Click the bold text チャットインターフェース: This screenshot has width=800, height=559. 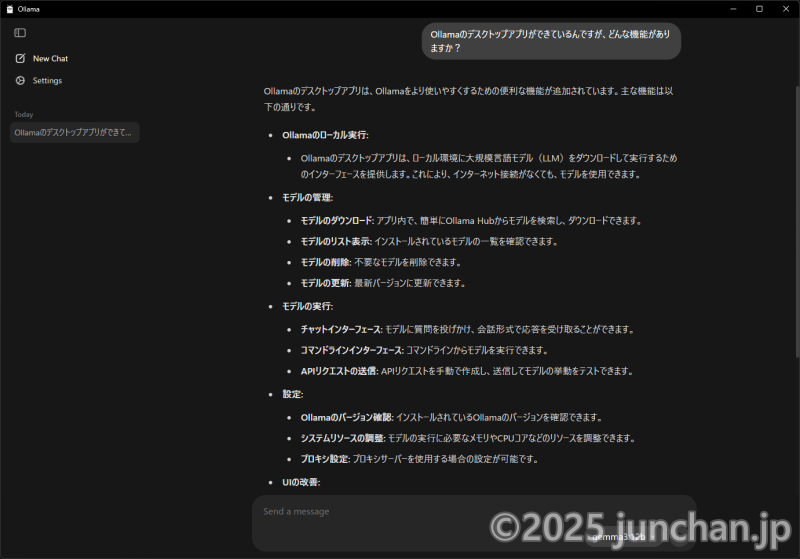pyautogui.click(x=341, y=330)
